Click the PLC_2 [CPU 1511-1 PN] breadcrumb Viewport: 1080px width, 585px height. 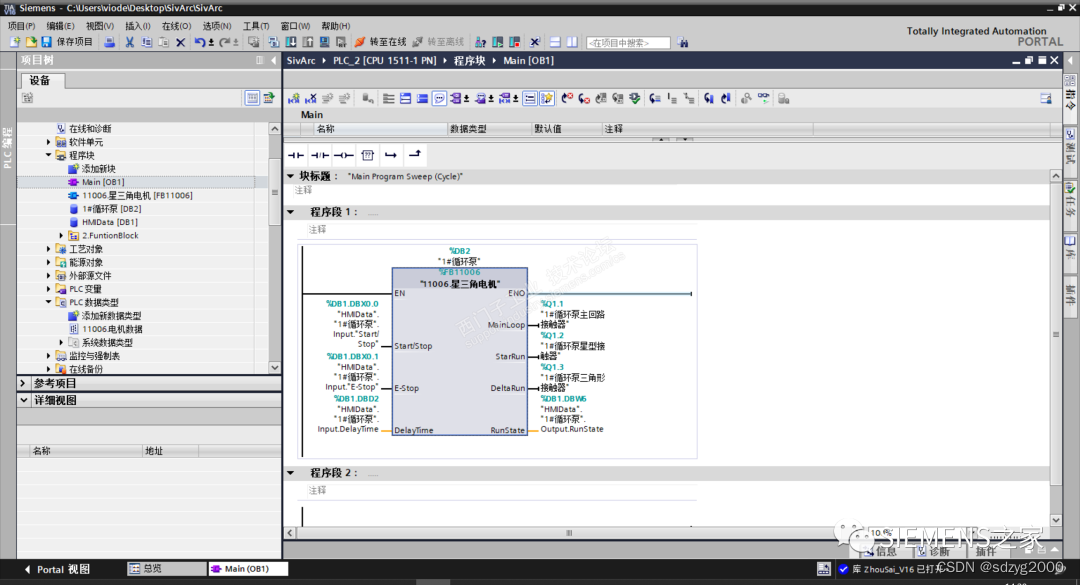coord(384,61)
